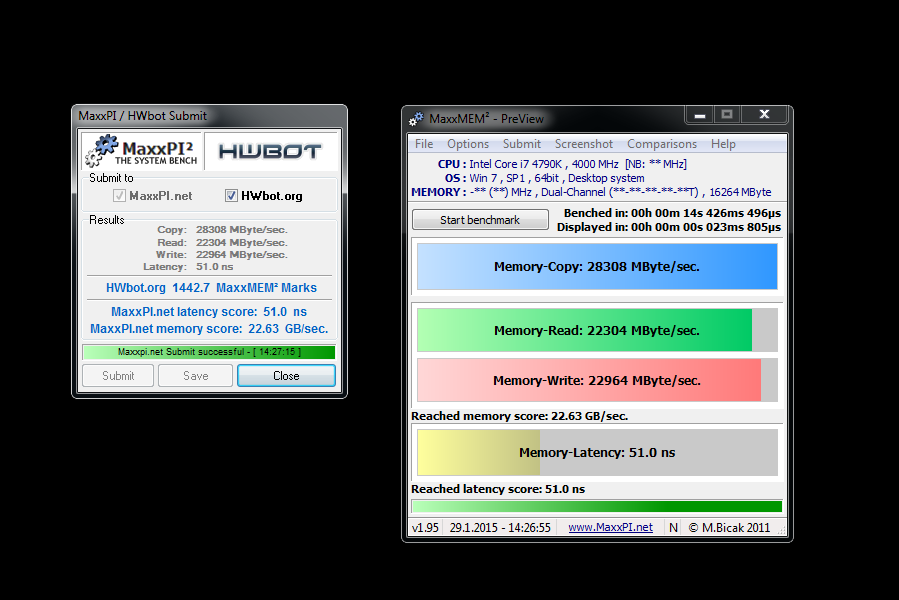Screen dimensions: 899x600
Task: Click the MaxxPI² system bench logo
Action: tap(142, 151)
